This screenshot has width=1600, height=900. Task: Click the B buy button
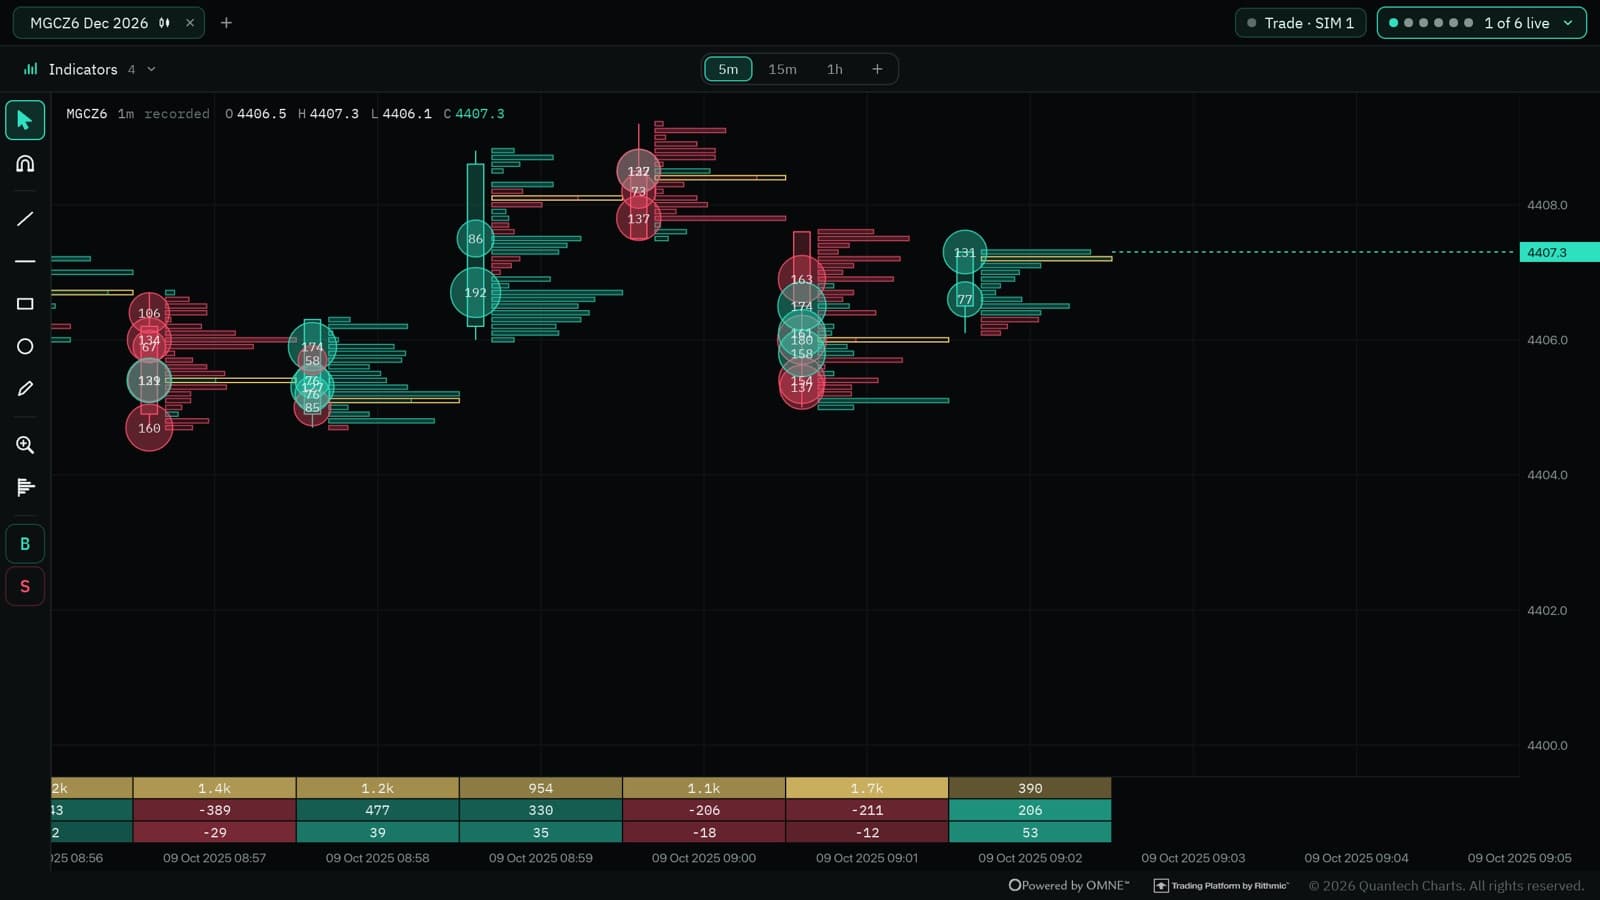[25, 544]
